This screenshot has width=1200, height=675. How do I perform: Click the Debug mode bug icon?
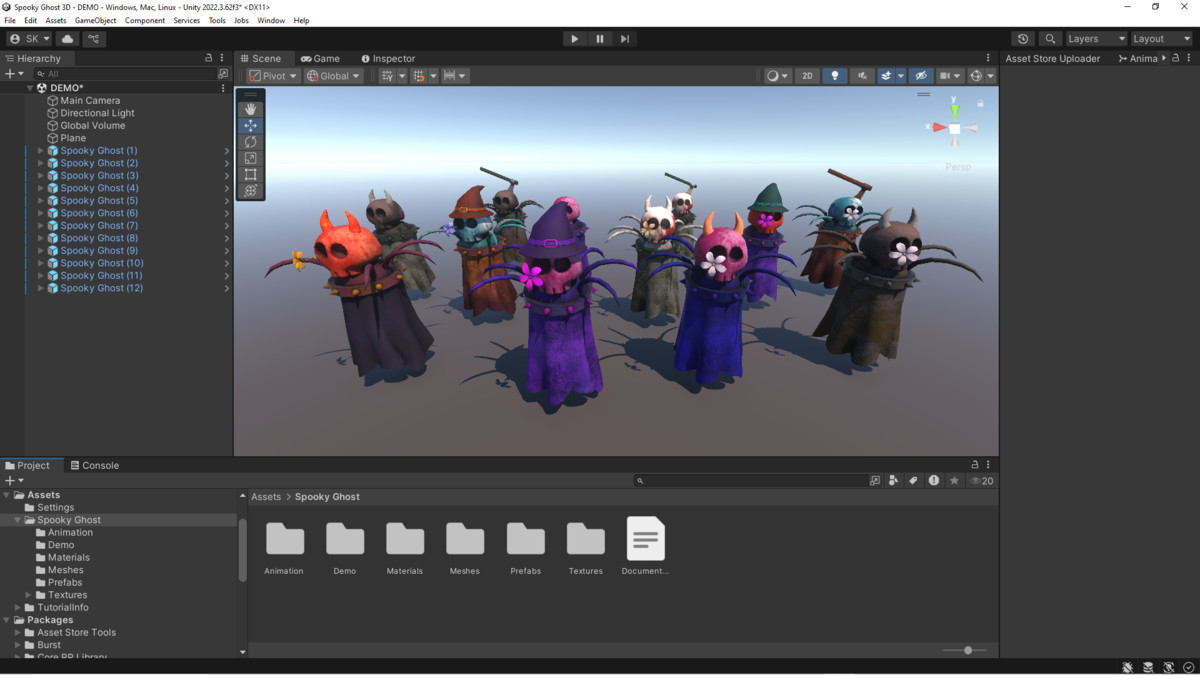click(1128, 667)
